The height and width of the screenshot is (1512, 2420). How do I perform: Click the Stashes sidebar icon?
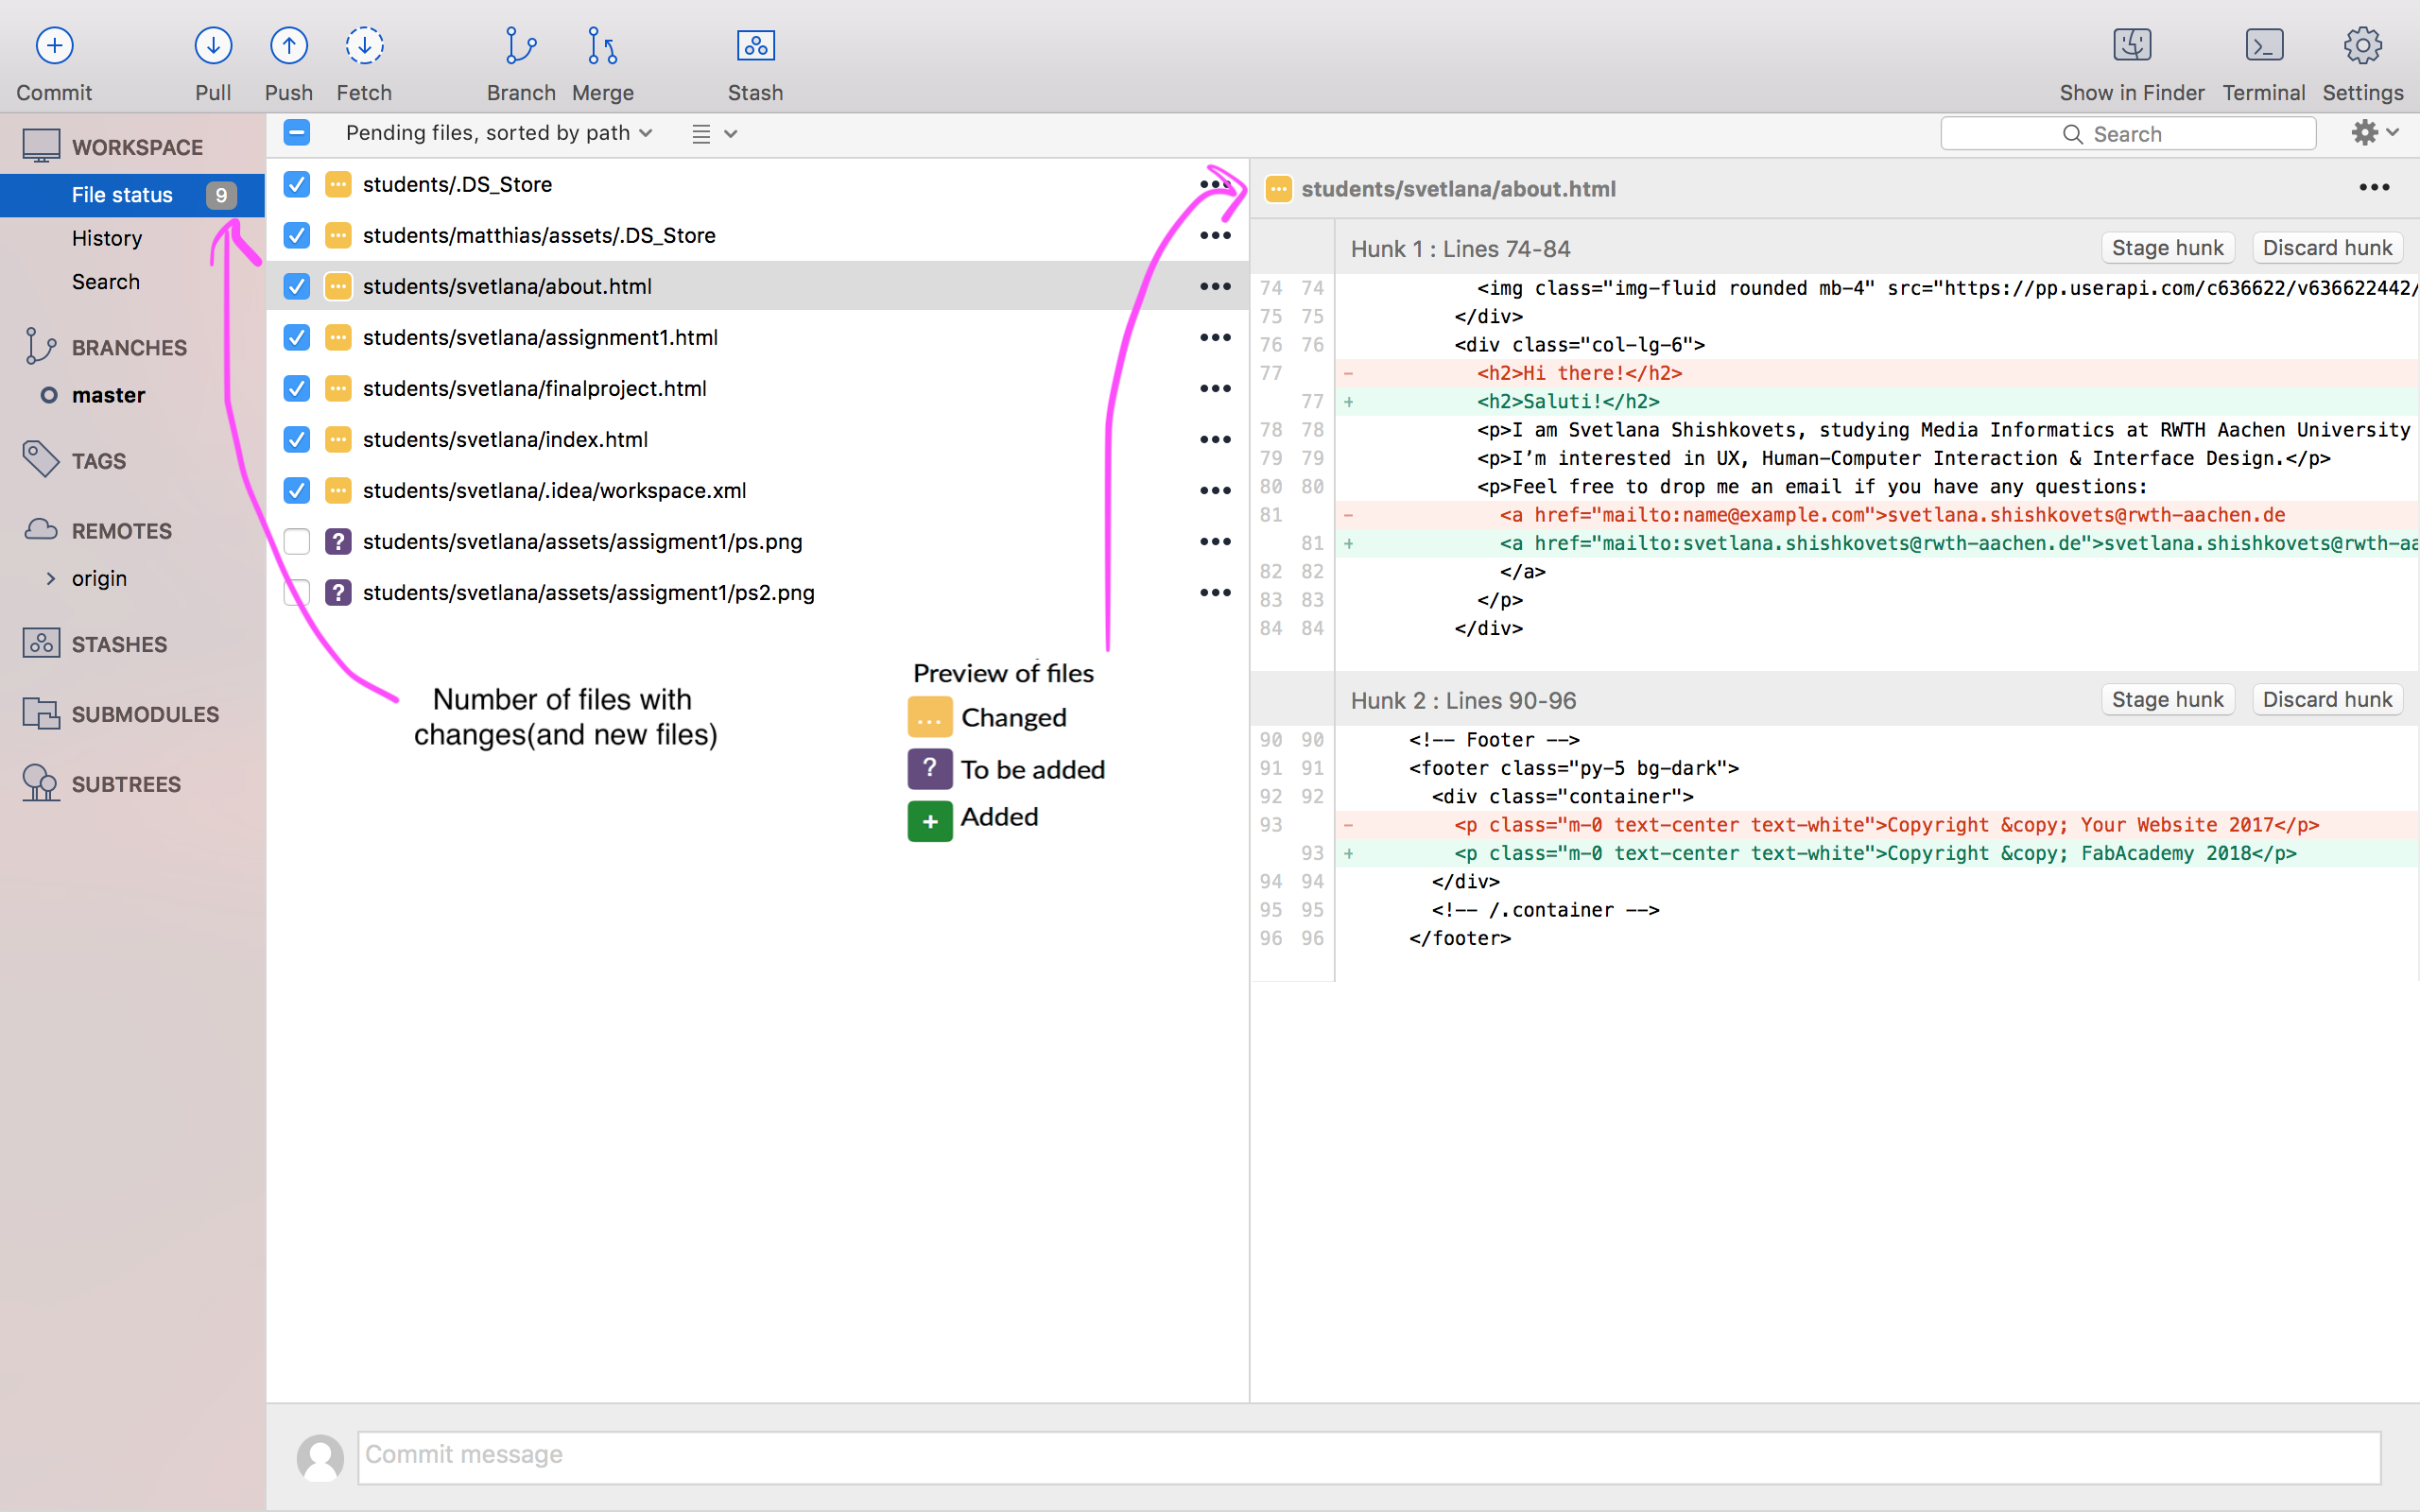(41, 643)
